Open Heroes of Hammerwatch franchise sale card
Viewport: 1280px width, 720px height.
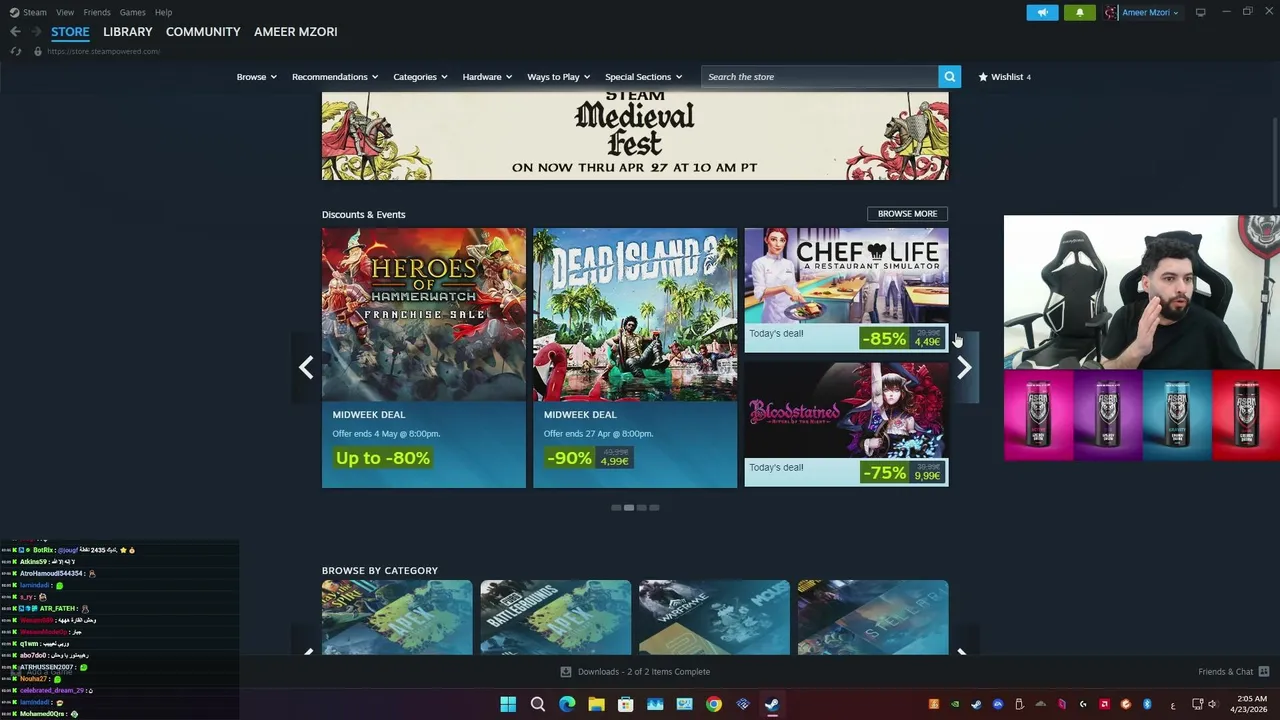pos(424,358)
